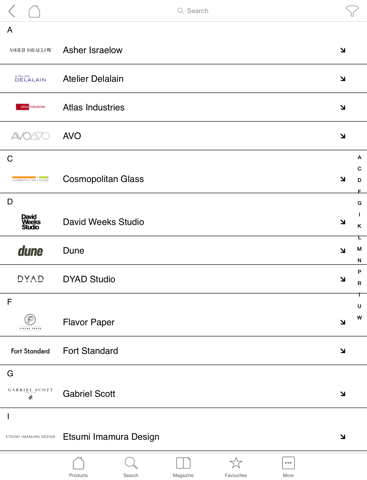The width and height of the screenshot is (367, 480).
Task: Expand the Dune row arrow
Action: pos(343,251)
